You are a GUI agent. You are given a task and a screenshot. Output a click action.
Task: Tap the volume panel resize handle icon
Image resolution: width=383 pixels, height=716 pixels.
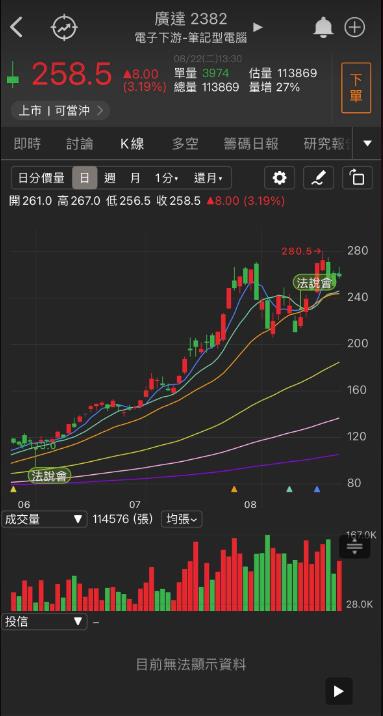coord(355,546)
